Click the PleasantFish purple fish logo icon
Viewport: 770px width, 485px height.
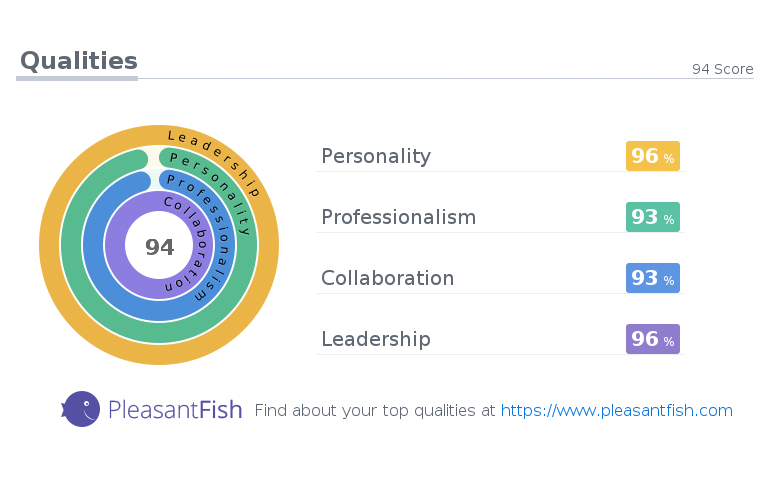(81, 409)
